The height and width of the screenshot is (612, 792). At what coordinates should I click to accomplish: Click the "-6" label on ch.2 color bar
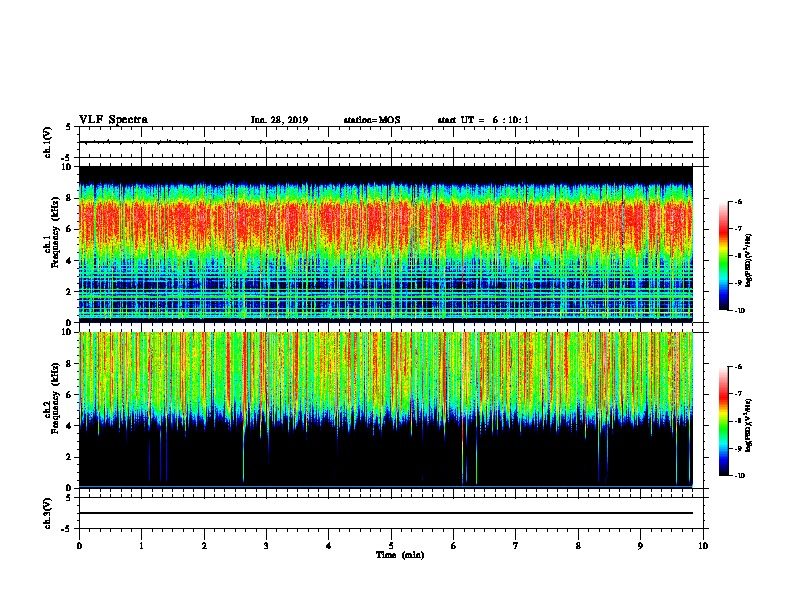pos(739,367)
